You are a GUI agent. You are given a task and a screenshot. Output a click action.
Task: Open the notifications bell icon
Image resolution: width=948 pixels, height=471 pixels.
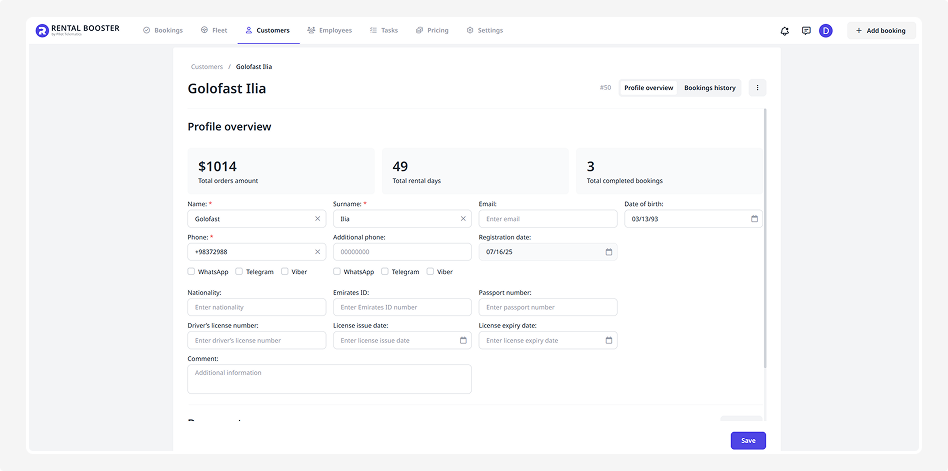(x=785, y=31)
